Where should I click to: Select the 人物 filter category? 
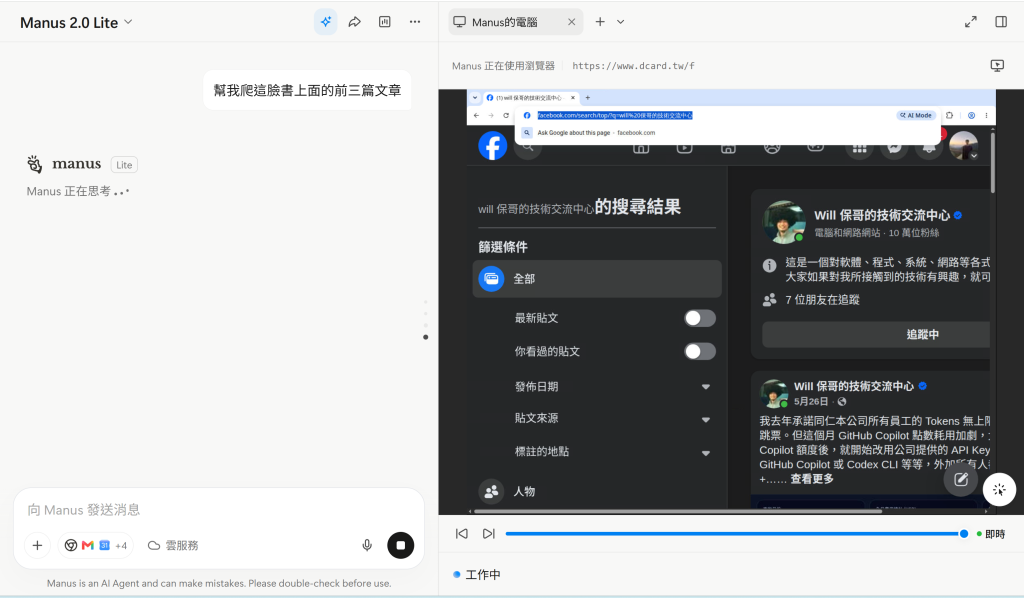click(597, 491)
